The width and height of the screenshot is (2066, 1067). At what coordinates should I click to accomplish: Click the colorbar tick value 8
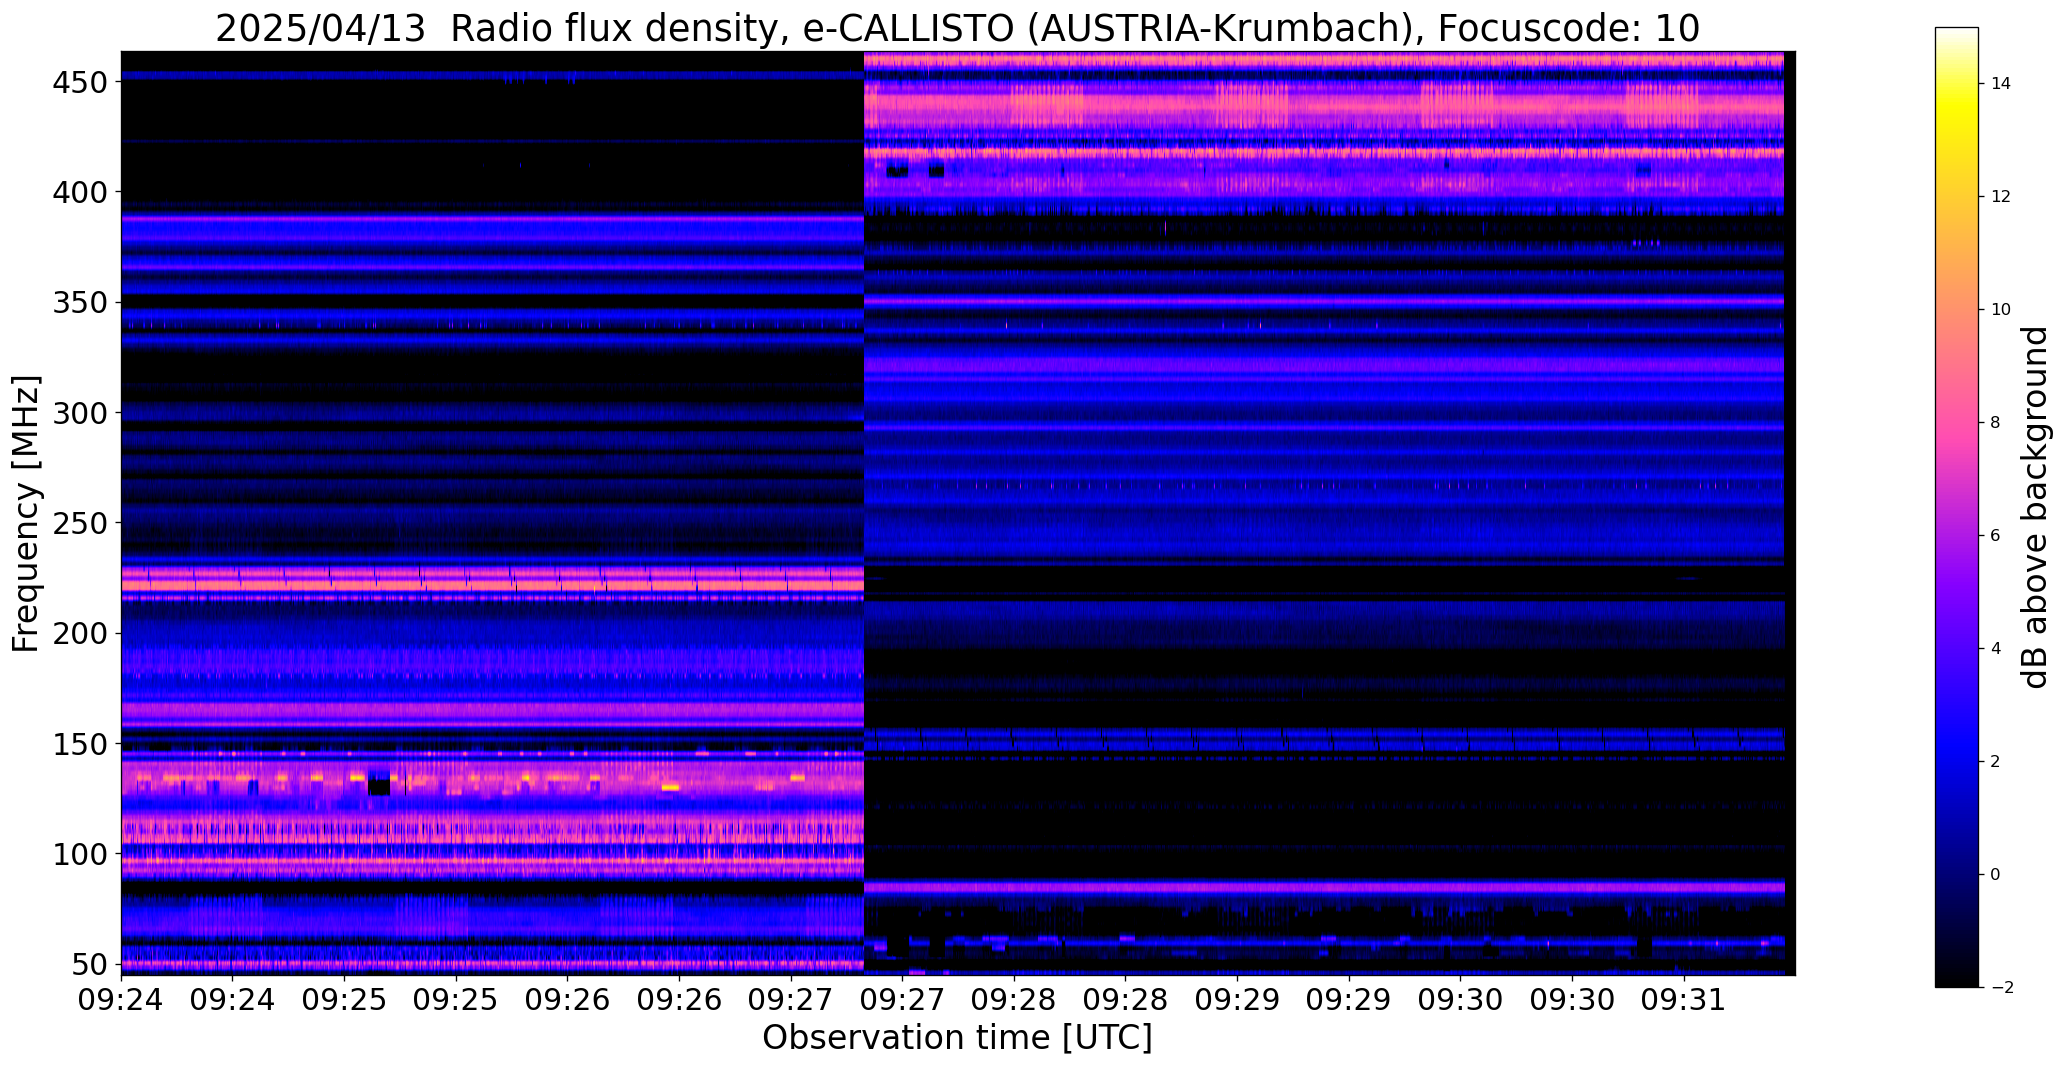(1995, 423)
